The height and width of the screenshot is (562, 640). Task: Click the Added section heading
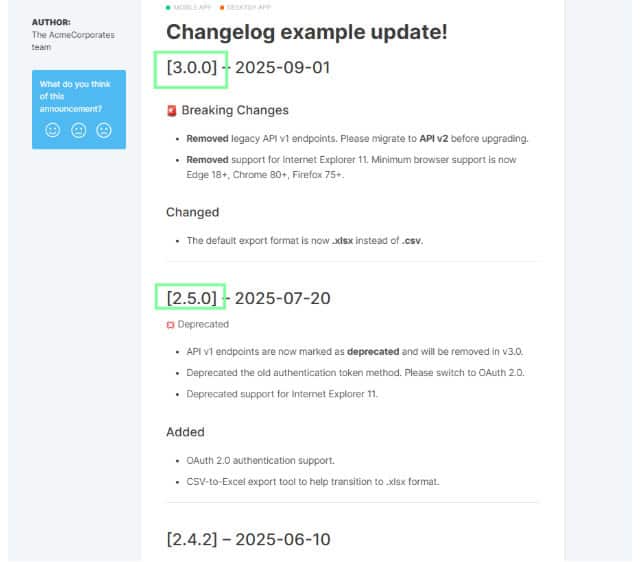185,432
